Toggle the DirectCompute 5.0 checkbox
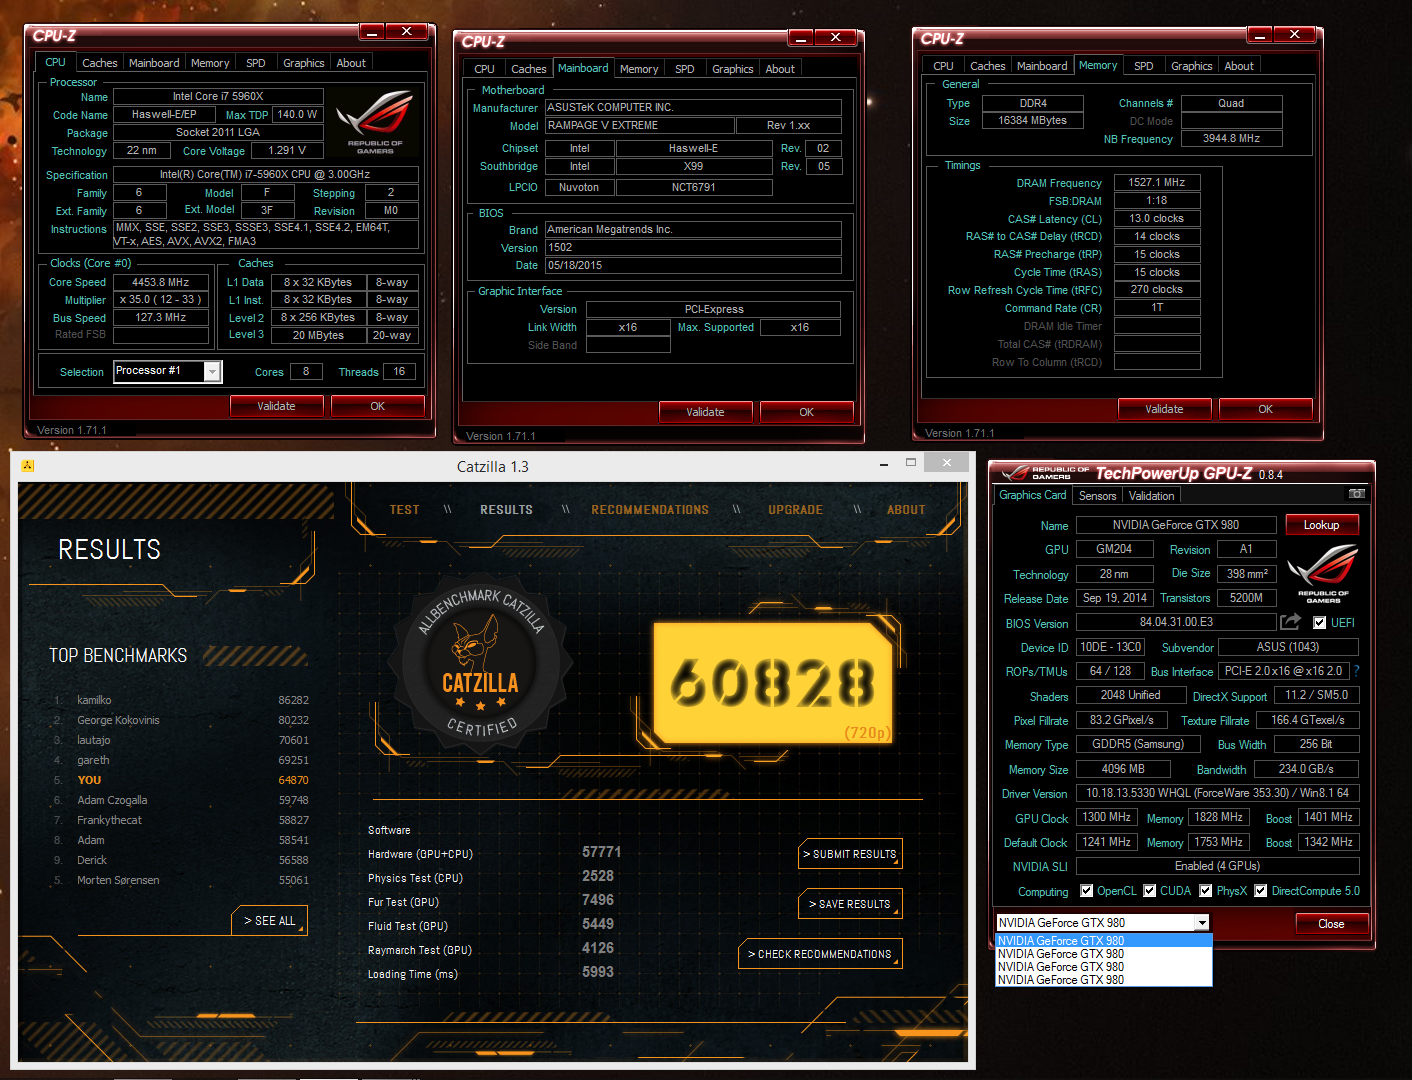This screenshot has height=1080, width=1412. (x=1260, y=891)
